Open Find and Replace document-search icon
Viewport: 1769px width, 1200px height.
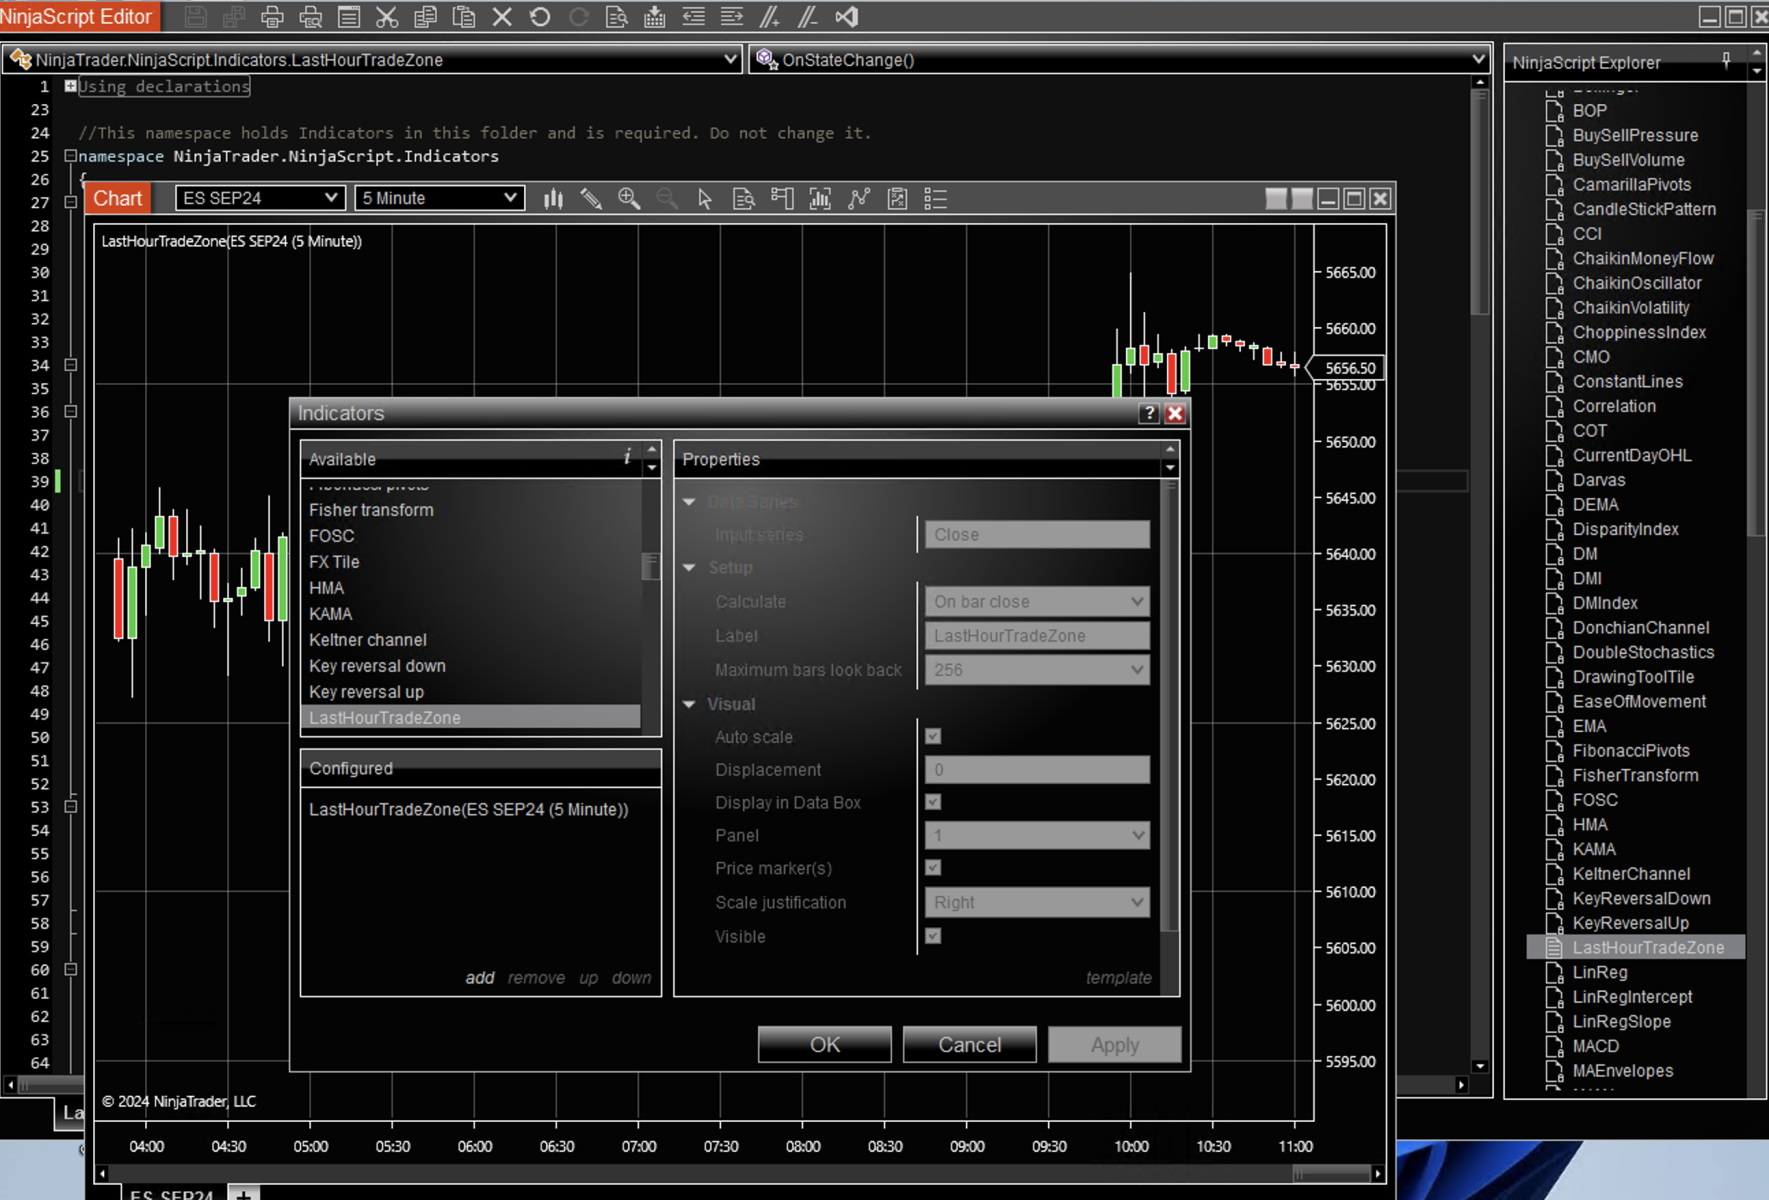(617, 17)
